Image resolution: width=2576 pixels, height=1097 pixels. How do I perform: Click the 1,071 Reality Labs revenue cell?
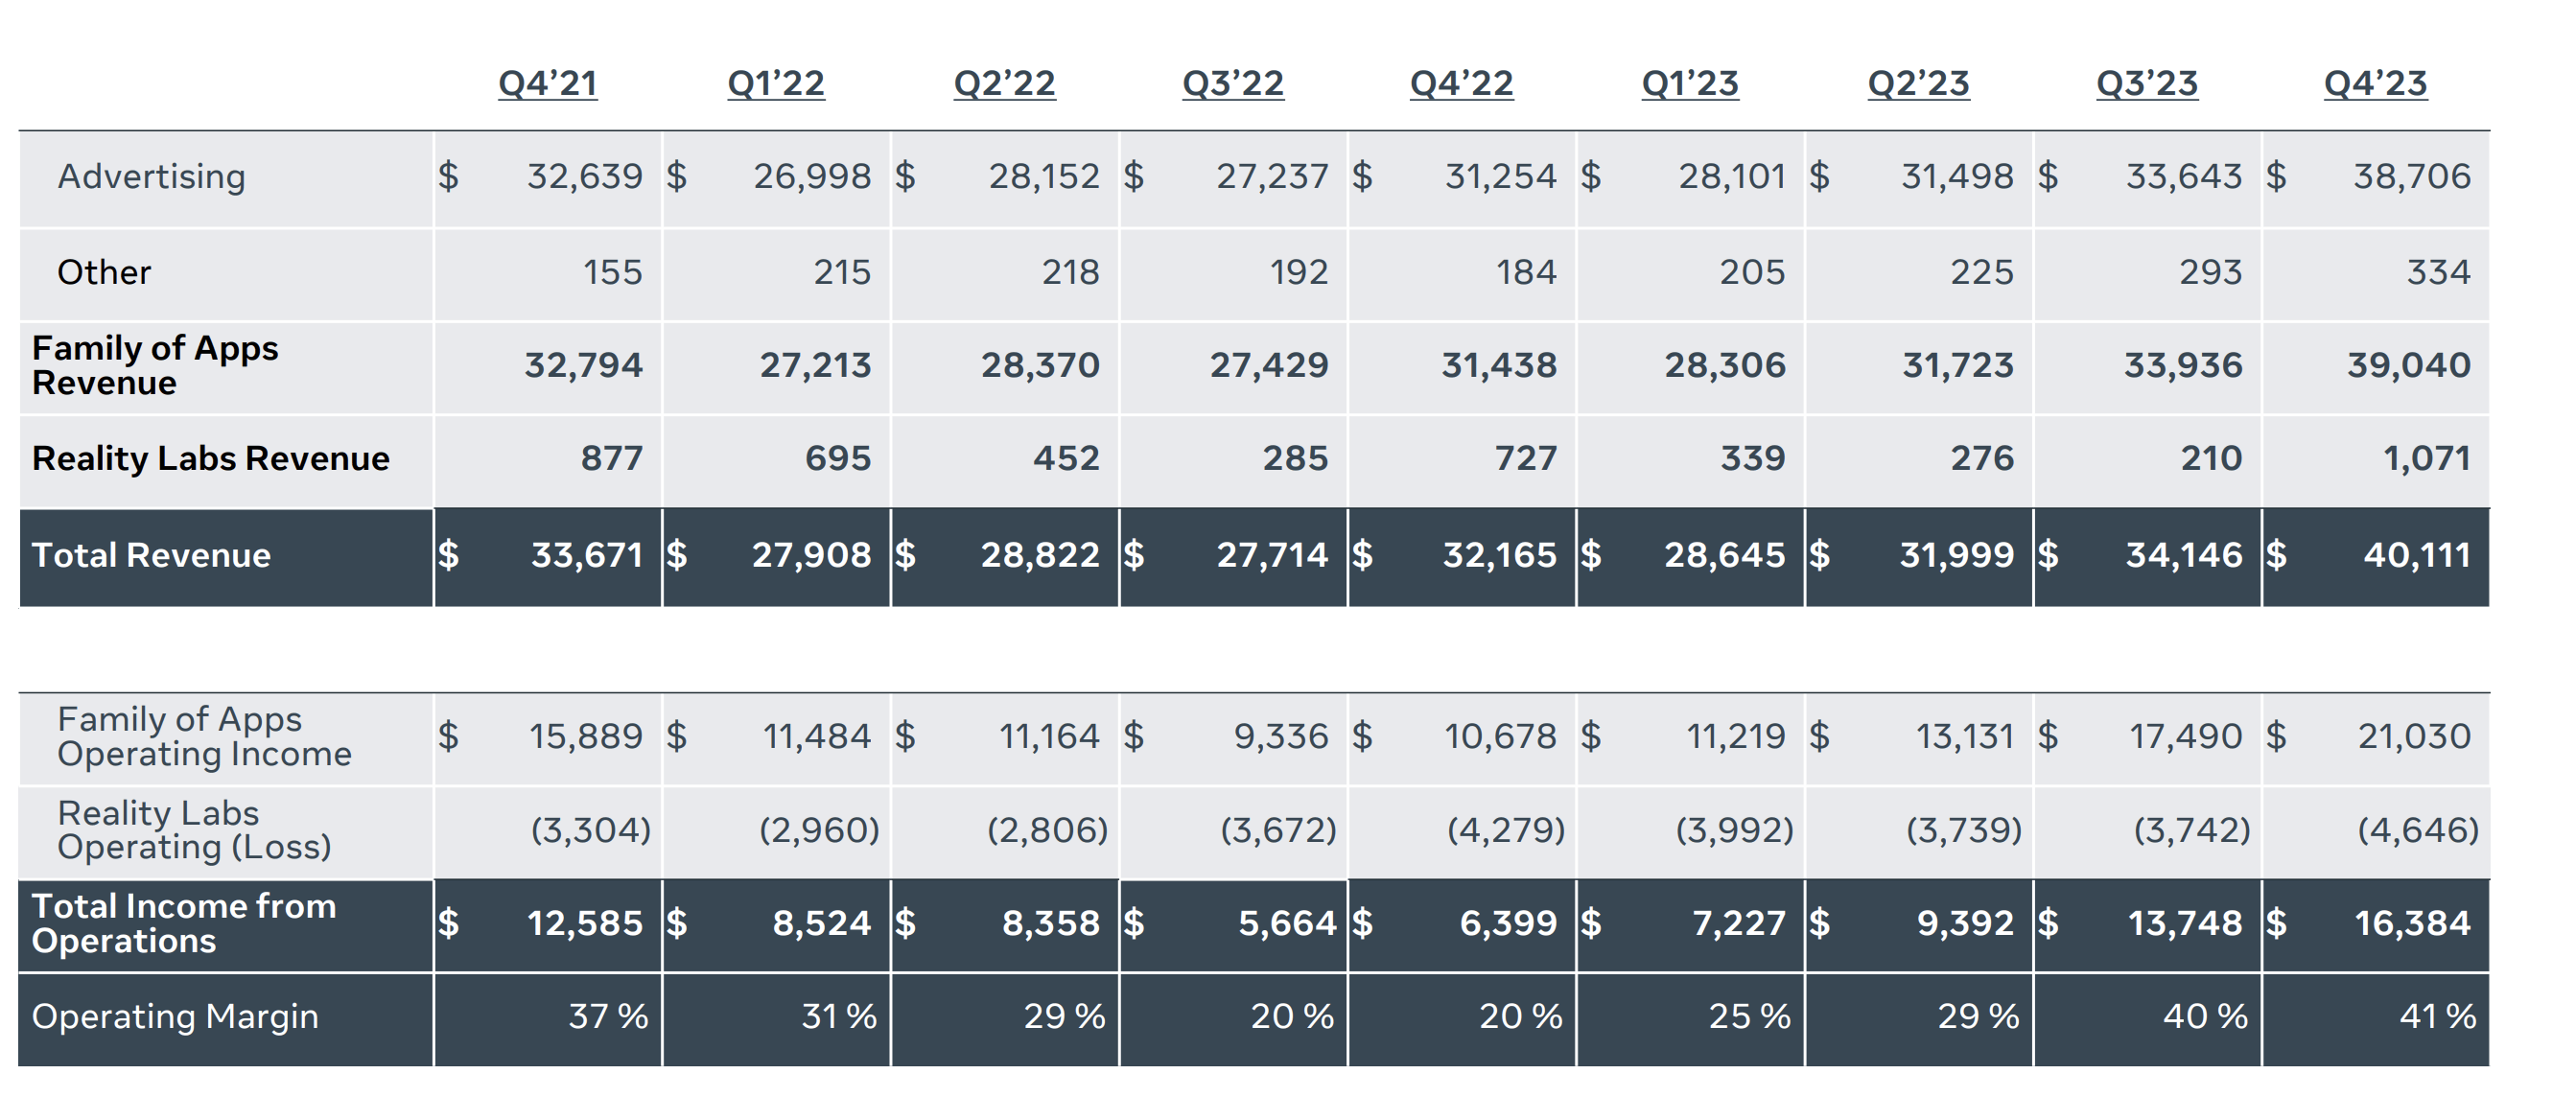point(2426,458)
